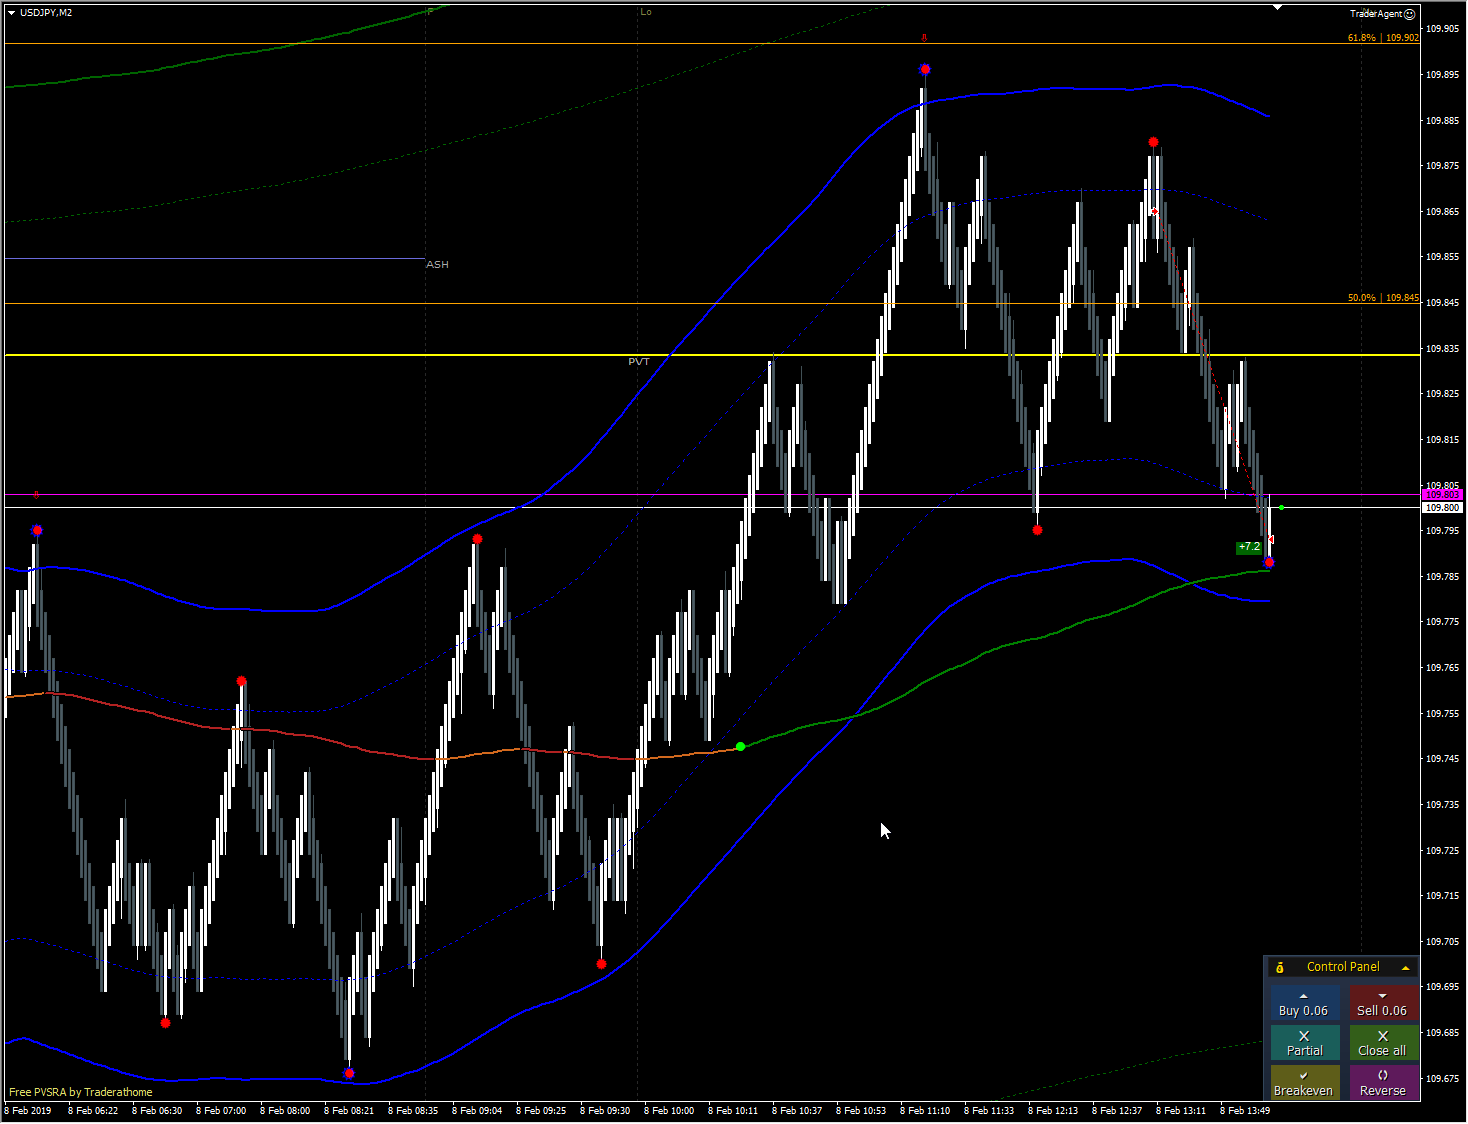Click the Free PVSRA by Traderathome label
The image size is (1468, 1124).
click(81, 1092)
